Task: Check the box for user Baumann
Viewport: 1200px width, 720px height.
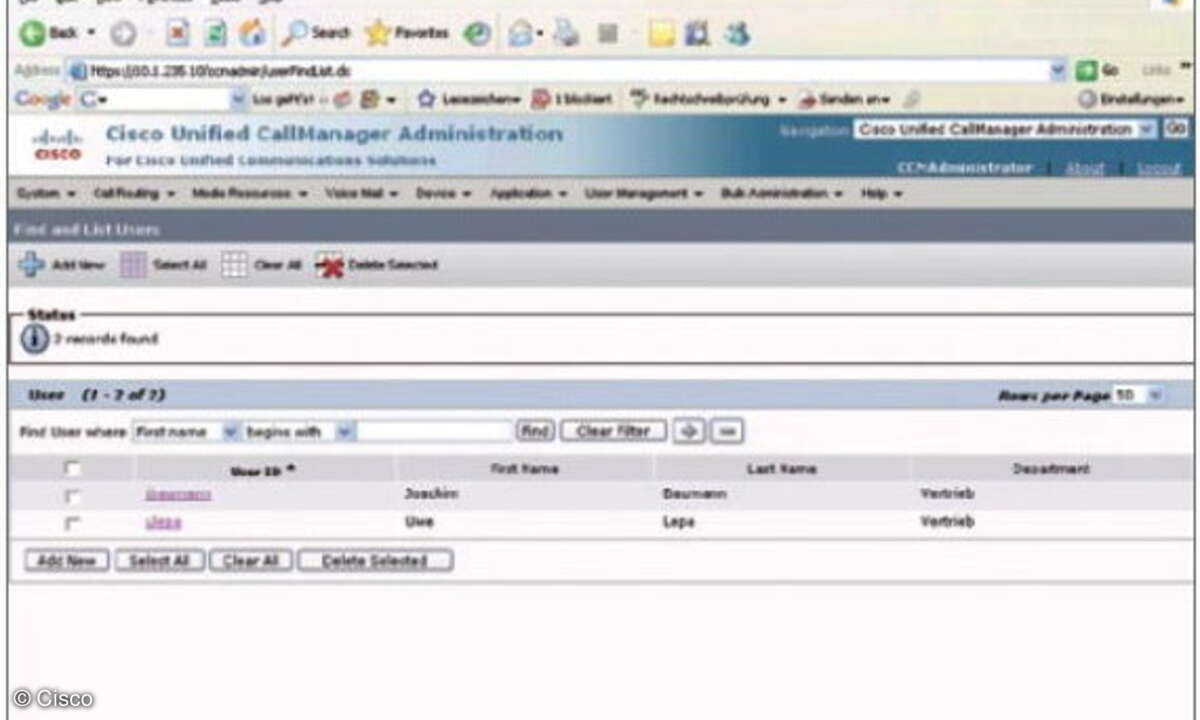Action: [x=73, y=495]
